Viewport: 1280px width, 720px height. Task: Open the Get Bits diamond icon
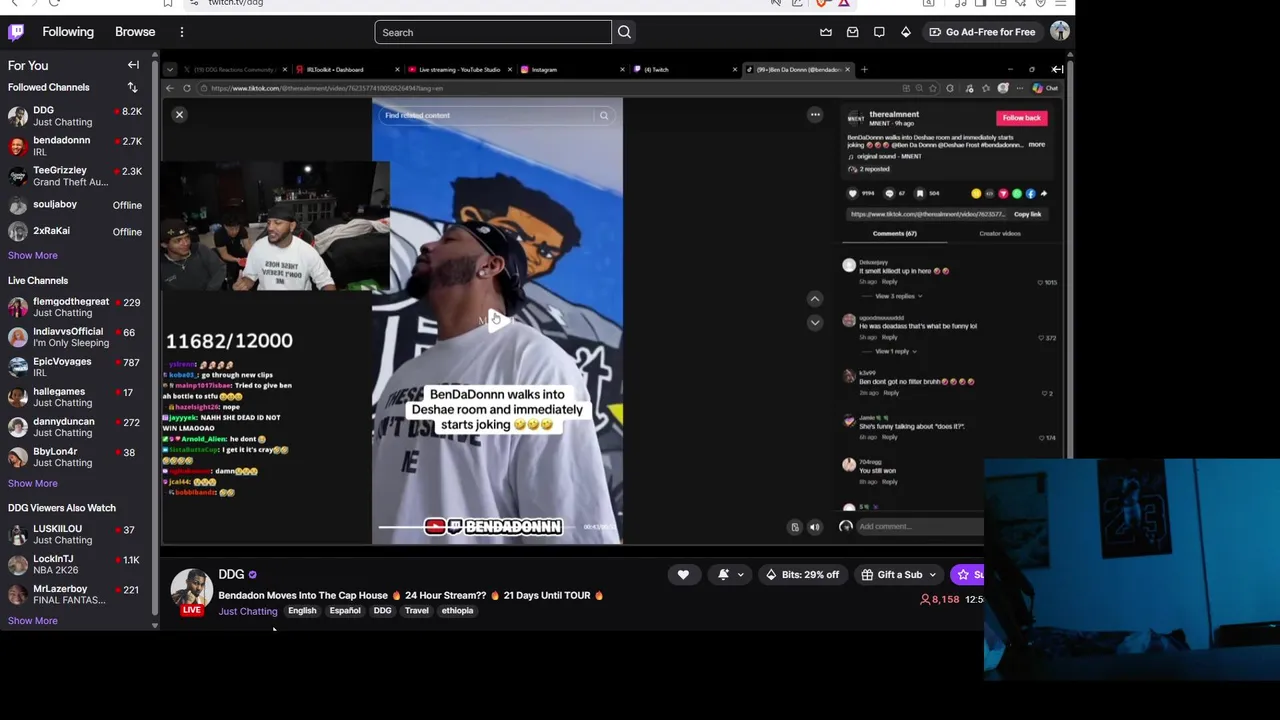905,32
